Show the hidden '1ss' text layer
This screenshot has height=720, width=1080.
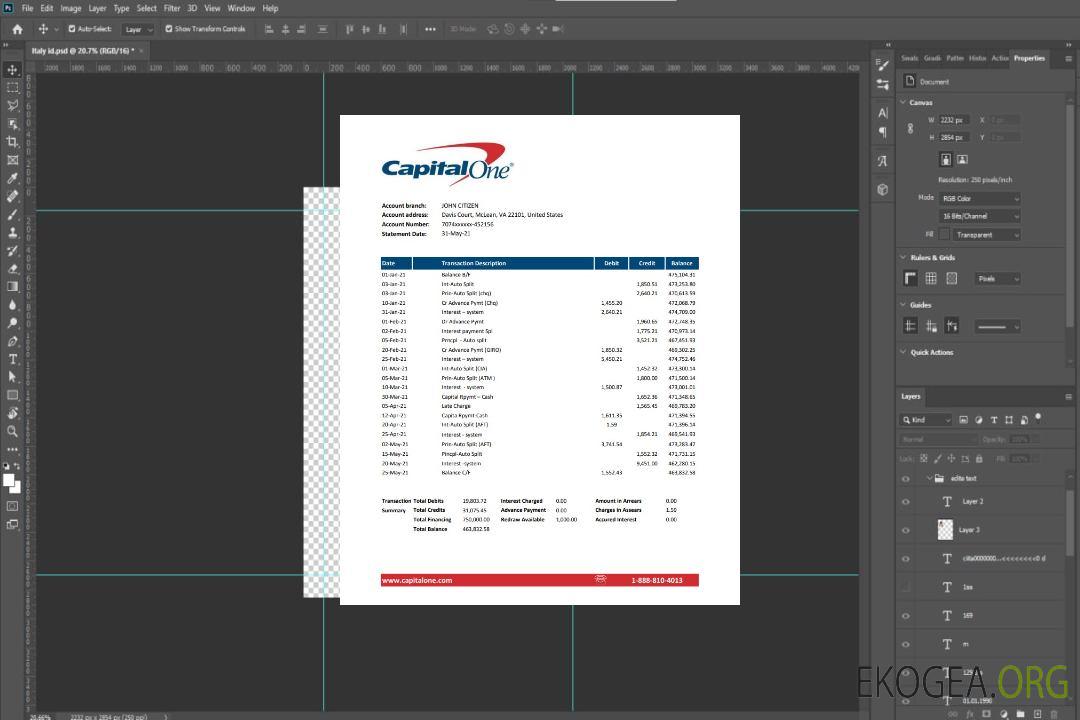pos(906,588)
